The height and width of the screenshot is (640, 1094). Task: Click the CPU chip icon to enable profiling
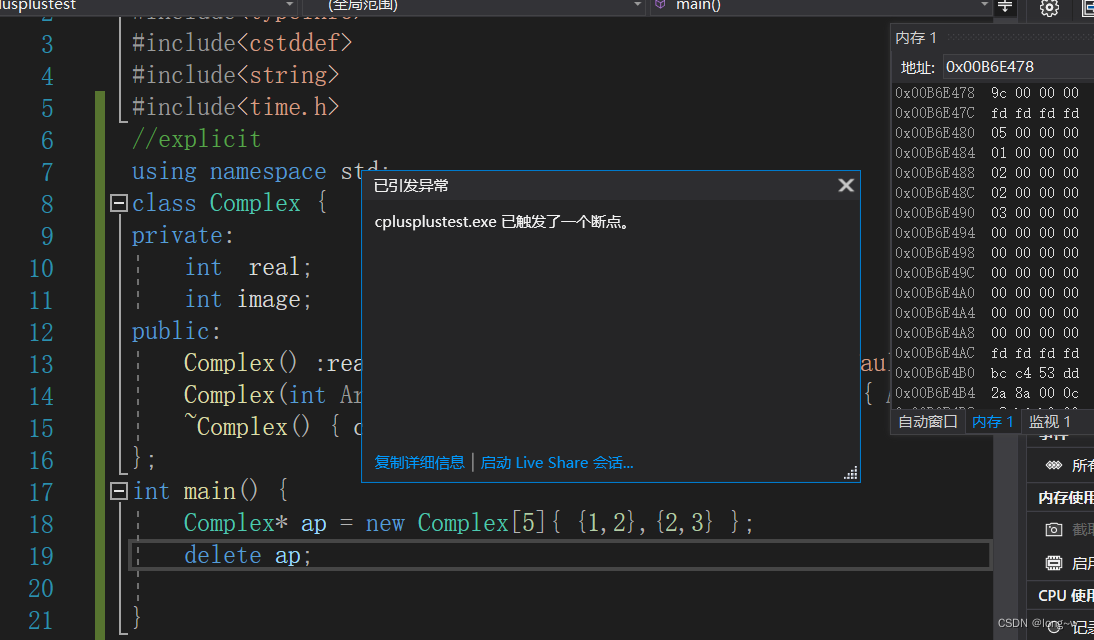click(x=1055, y=562)
